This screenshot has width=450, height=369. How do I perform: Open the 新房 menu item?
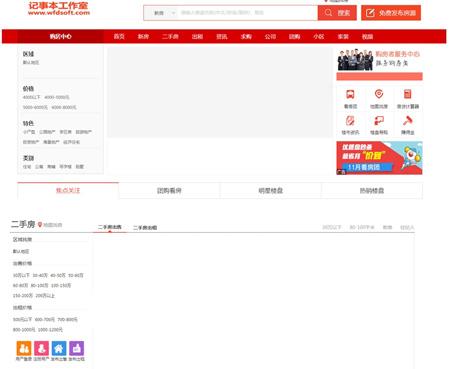143,36
